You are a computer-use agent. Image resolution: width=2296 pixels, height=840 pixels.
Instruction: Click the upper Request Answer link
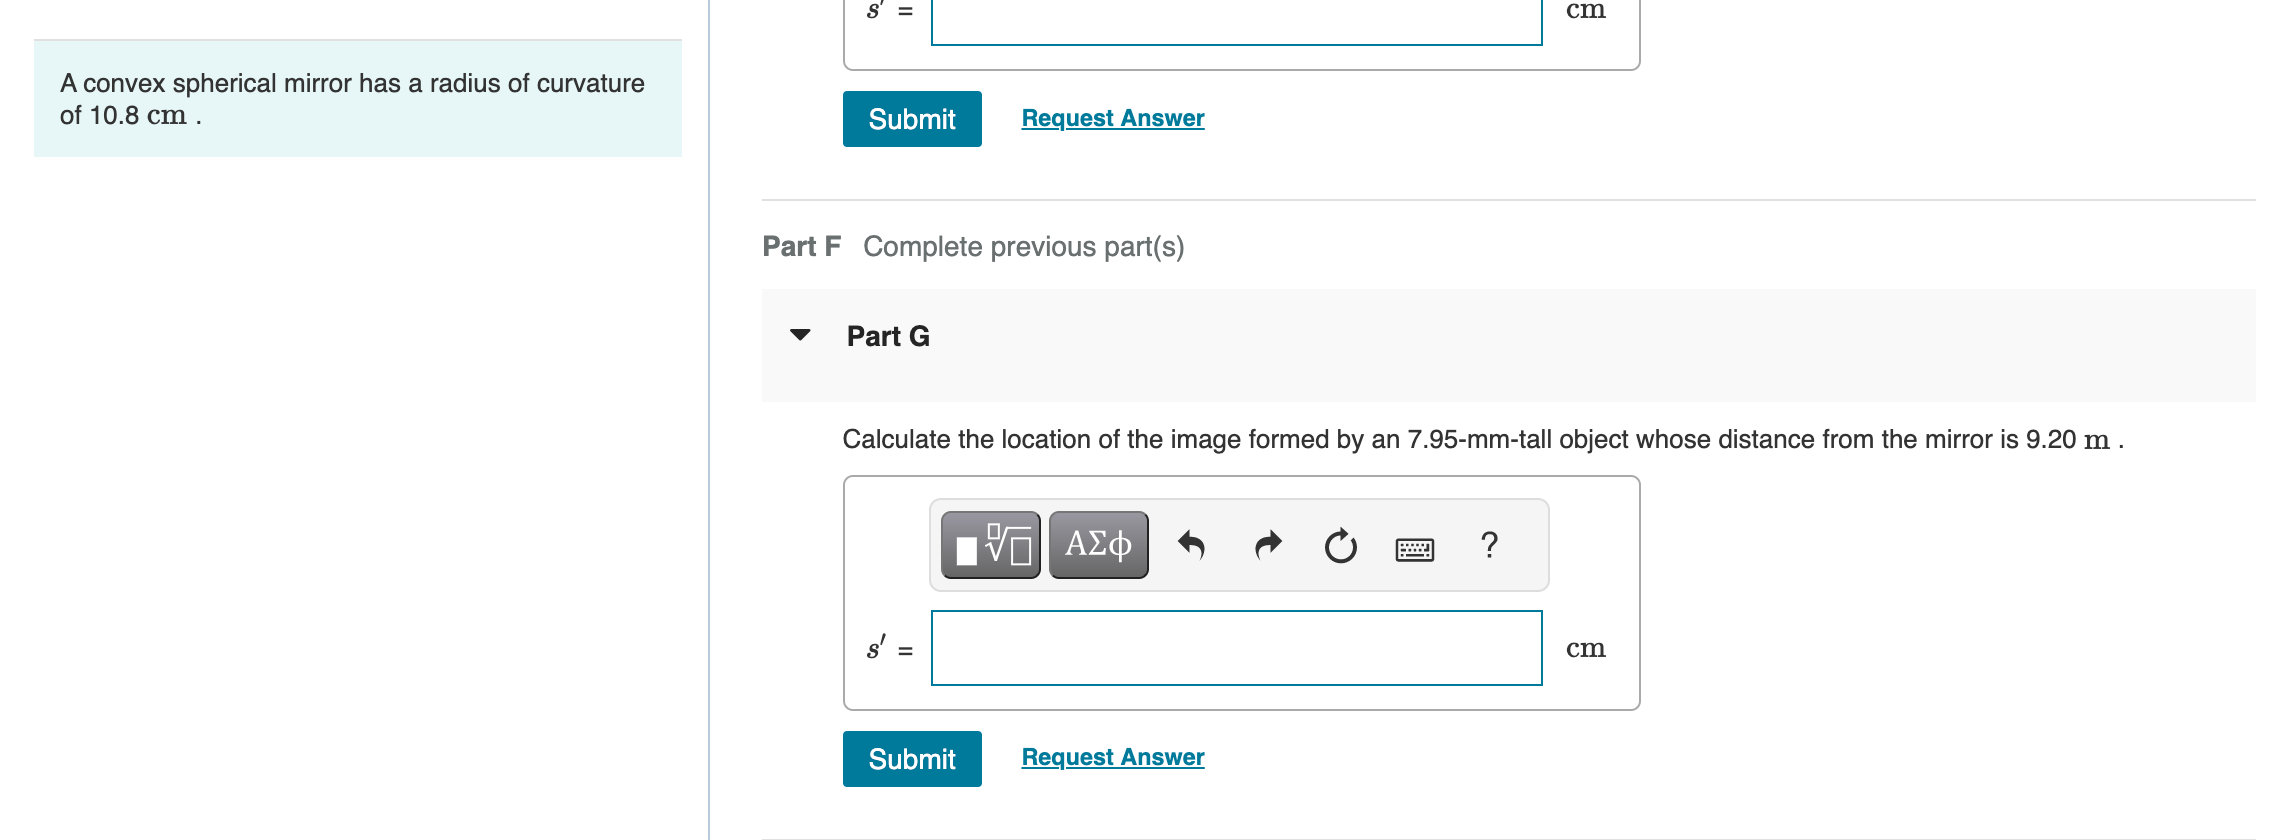pyautogui.click(x=1112, y=117)
